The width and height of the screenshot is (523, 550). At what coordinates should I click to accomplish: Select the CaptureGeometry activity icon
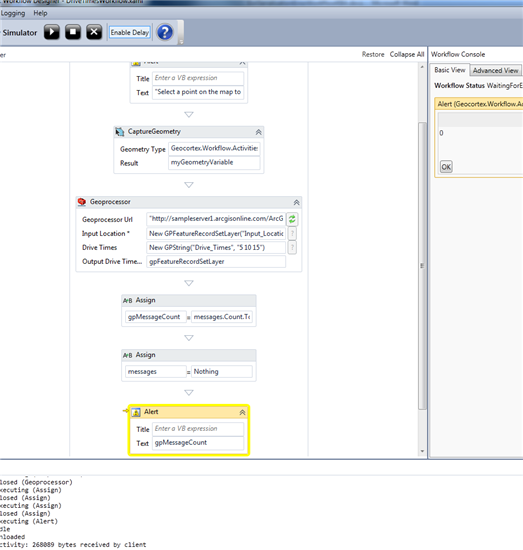(120, 132)
